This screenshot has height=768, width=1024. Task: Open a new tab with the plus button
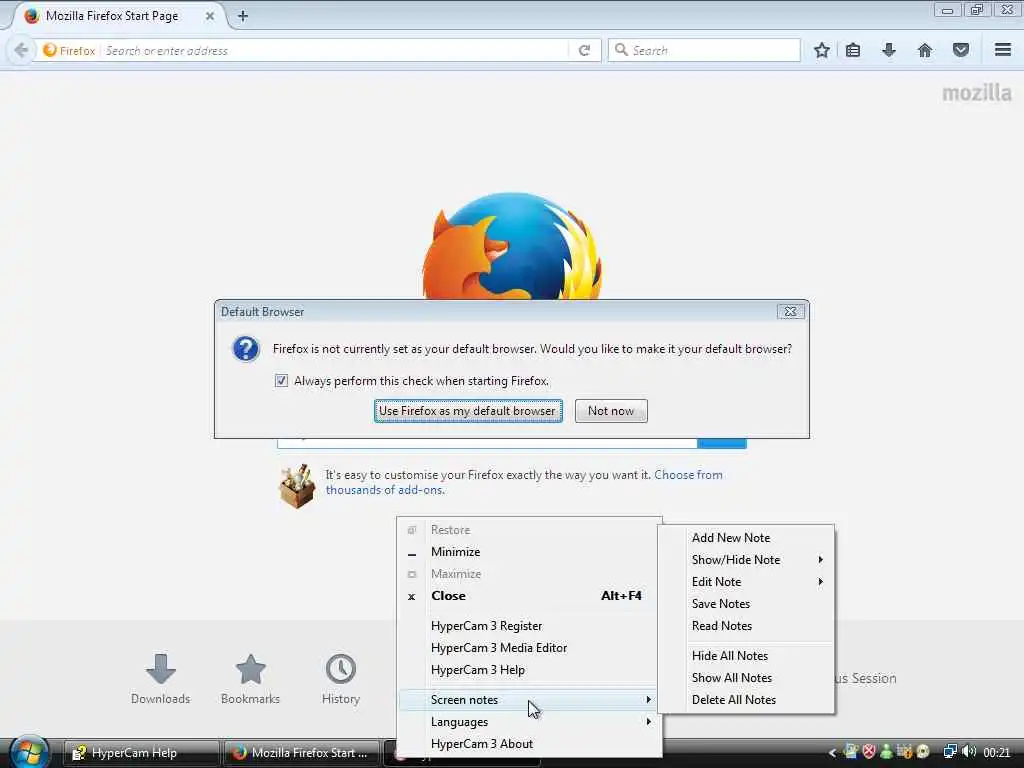[242, 16]
